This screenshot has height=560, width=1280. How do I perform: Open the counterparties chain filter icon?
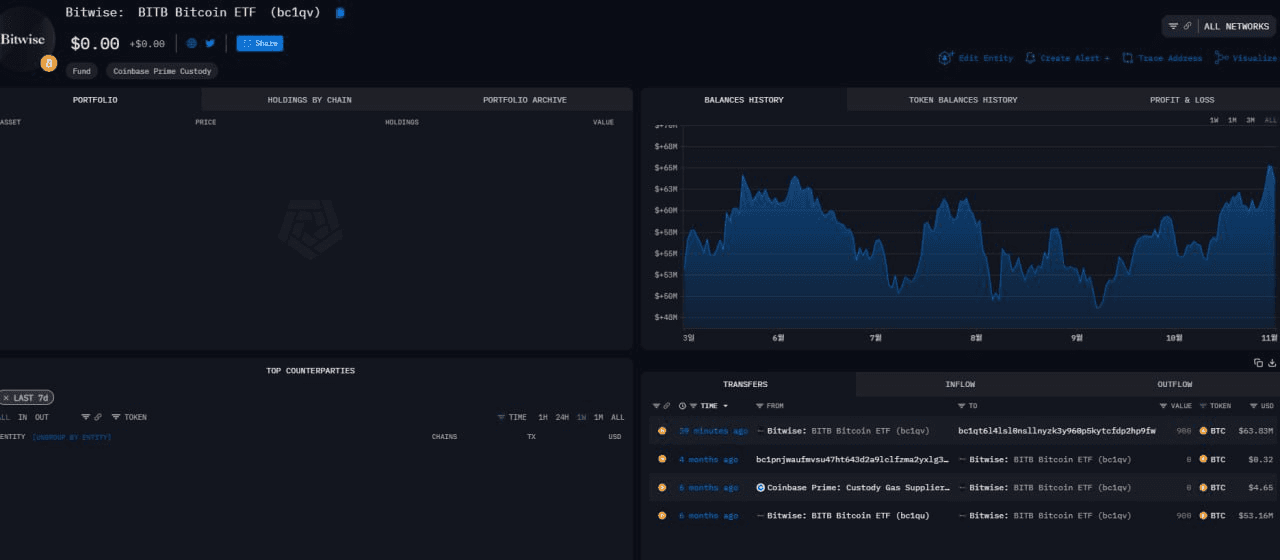(x=92, y=417)
